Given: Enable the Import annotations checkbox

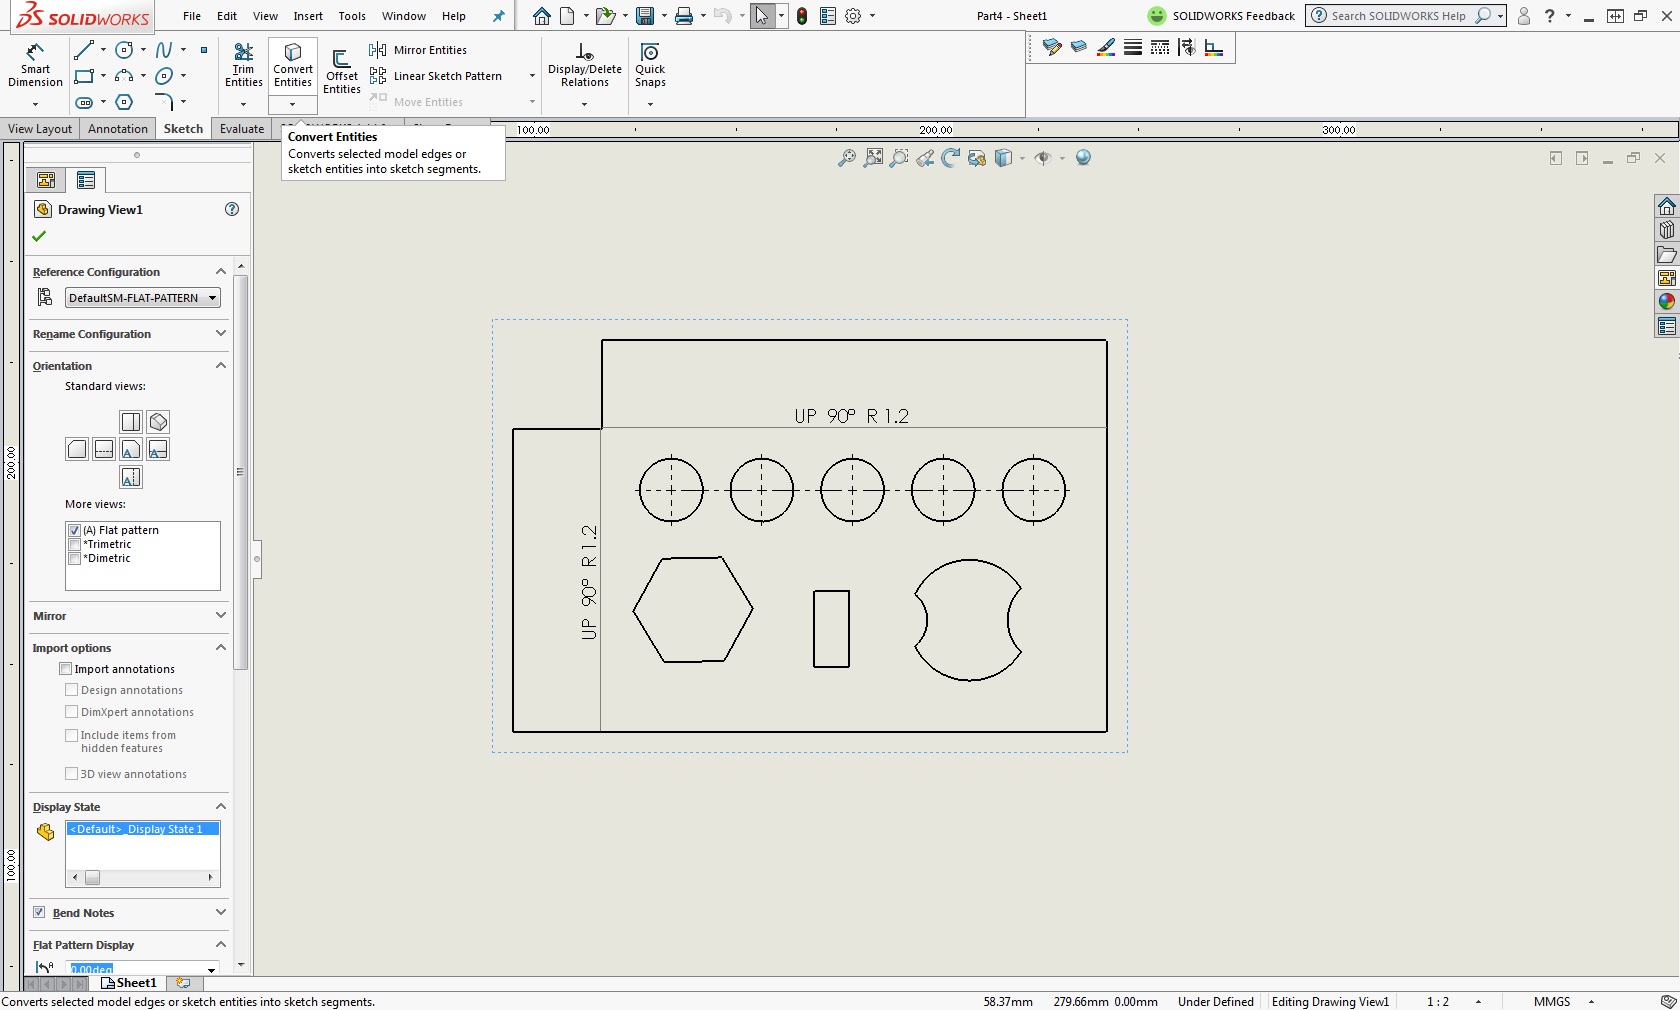Looking at the screenshot, I should pyautogui.click(x=66, y=669).
